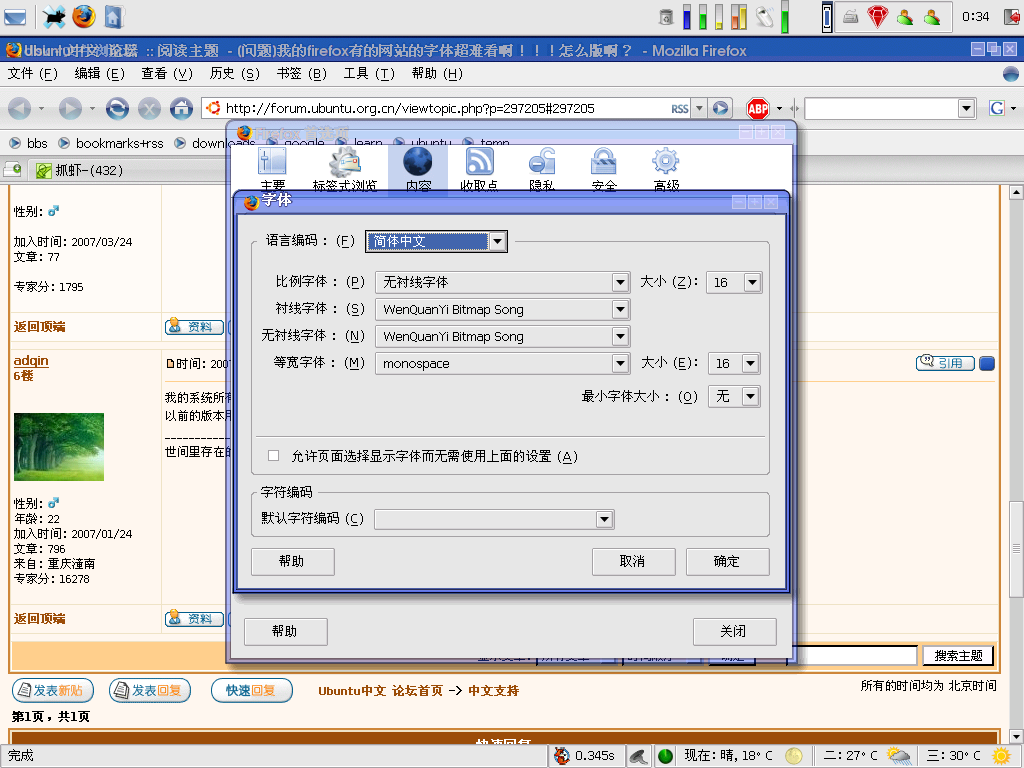Click 帮助 in the preferences window

click(285, 632)
